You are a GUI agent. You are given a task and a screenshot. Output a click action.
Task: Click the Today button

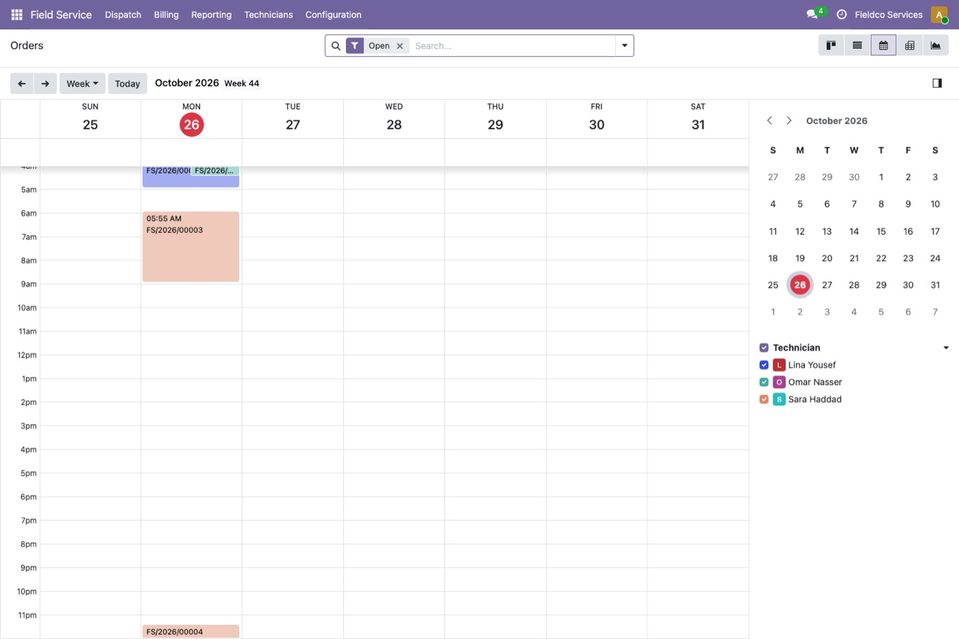point(127,83)
